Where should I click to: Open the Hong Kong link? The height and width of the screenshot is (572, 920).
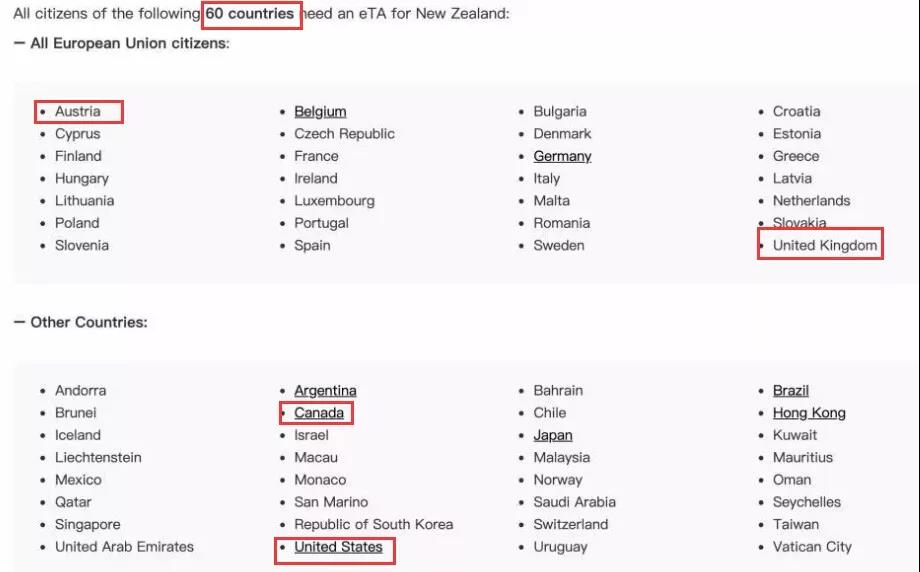pyautogui.click(x=809, y=413)
